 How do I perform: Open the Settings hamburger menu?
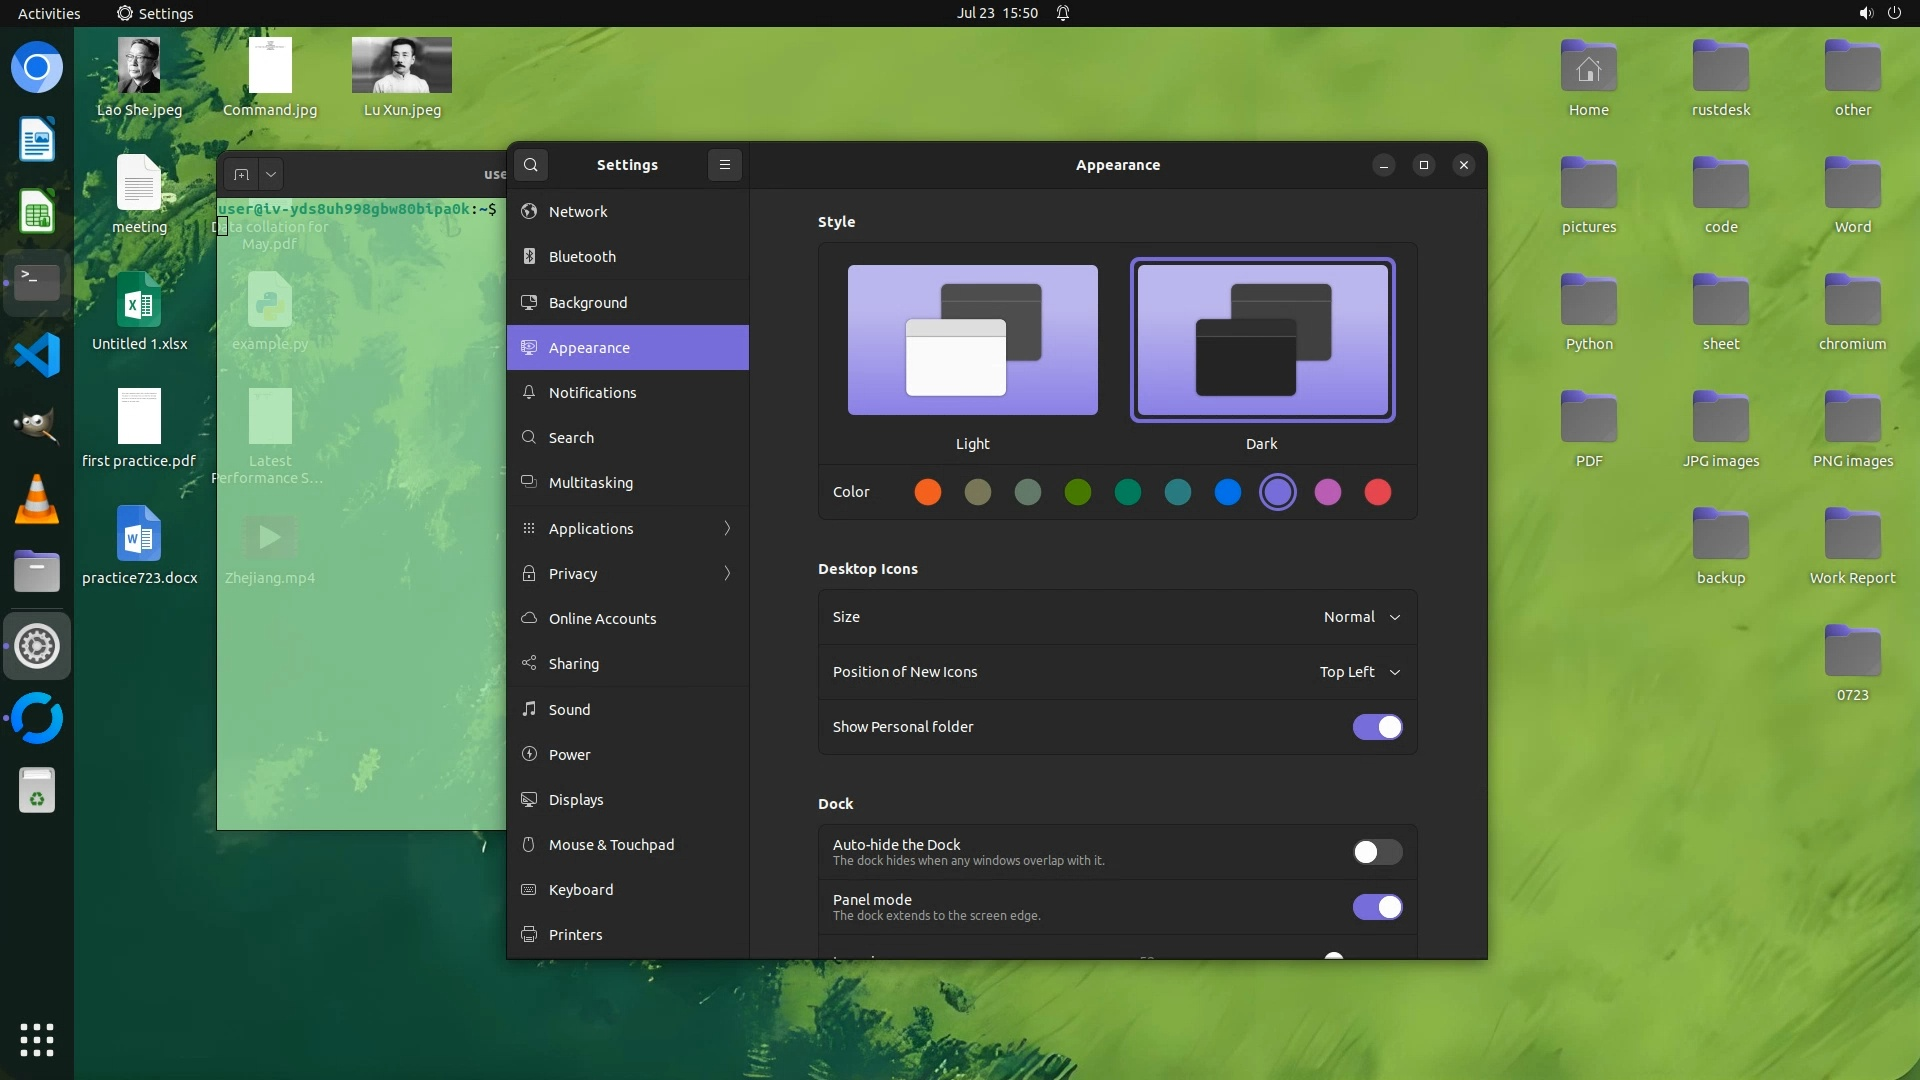(x=725, y=165)
